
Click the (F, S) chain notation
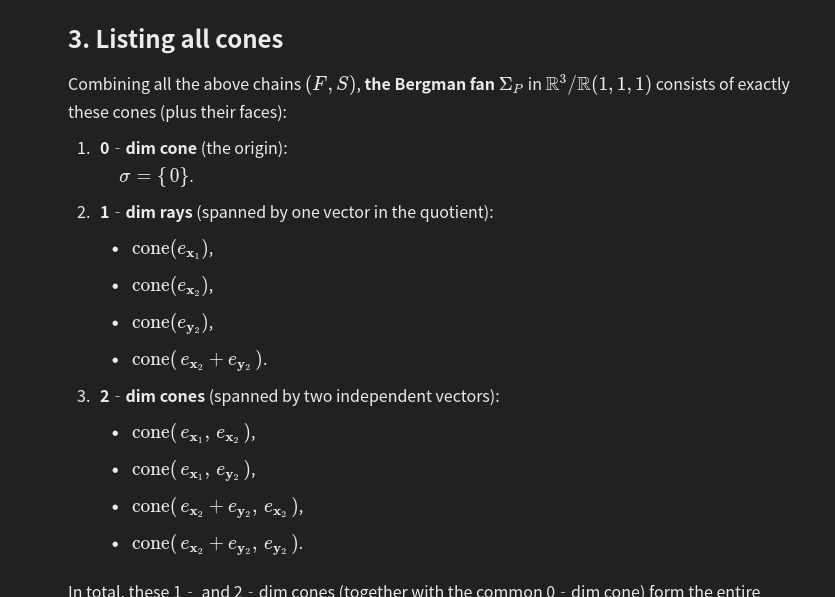coord(331,84)
